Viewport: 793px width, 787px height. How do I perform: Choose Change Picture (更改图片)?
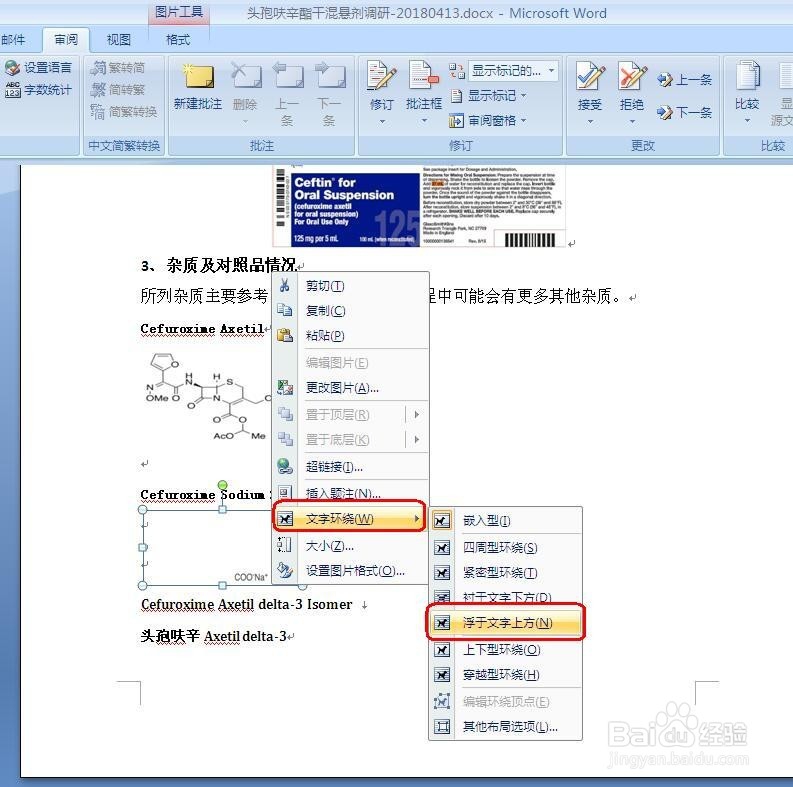(x=351, y=388)
